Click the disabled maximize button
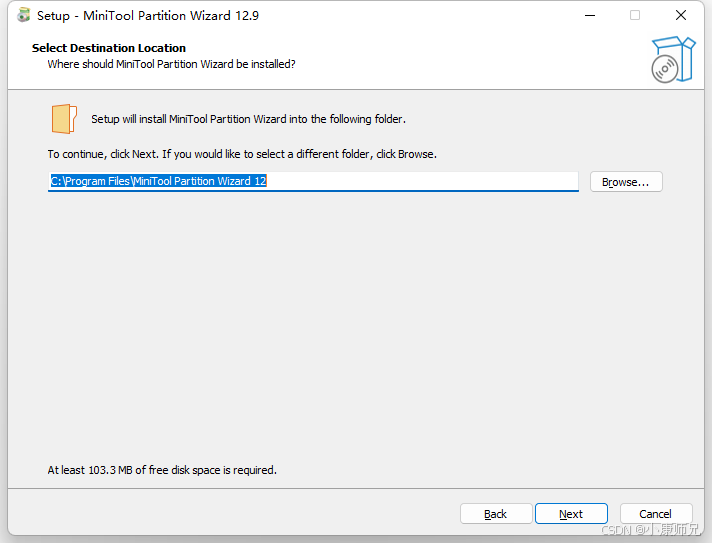 click(x=635, y=15)
